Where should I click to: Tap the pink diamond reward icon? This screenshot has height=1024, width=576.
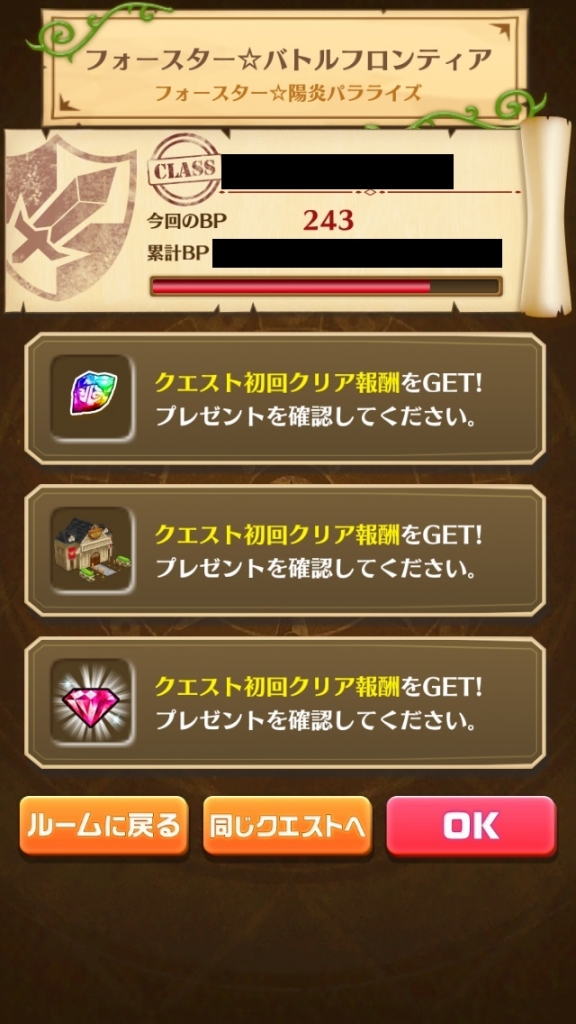(x=93, y=702)
